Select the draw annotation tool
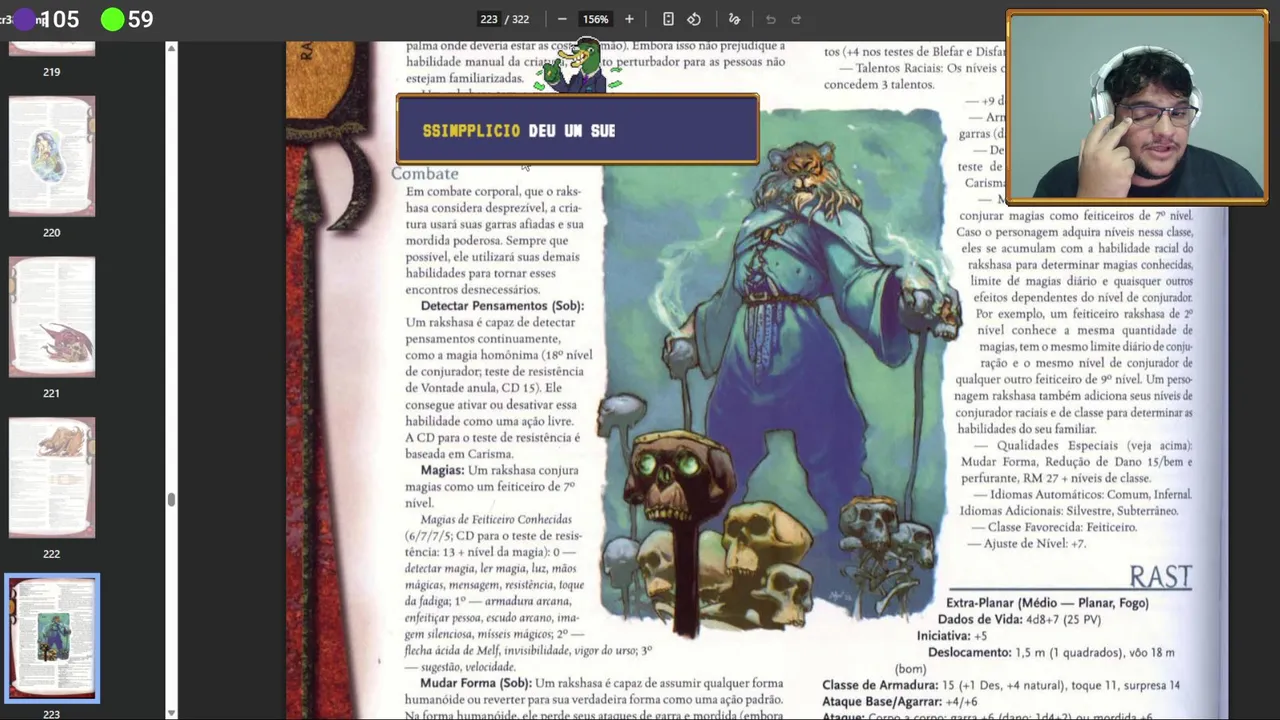 click(x=734, y=19)
